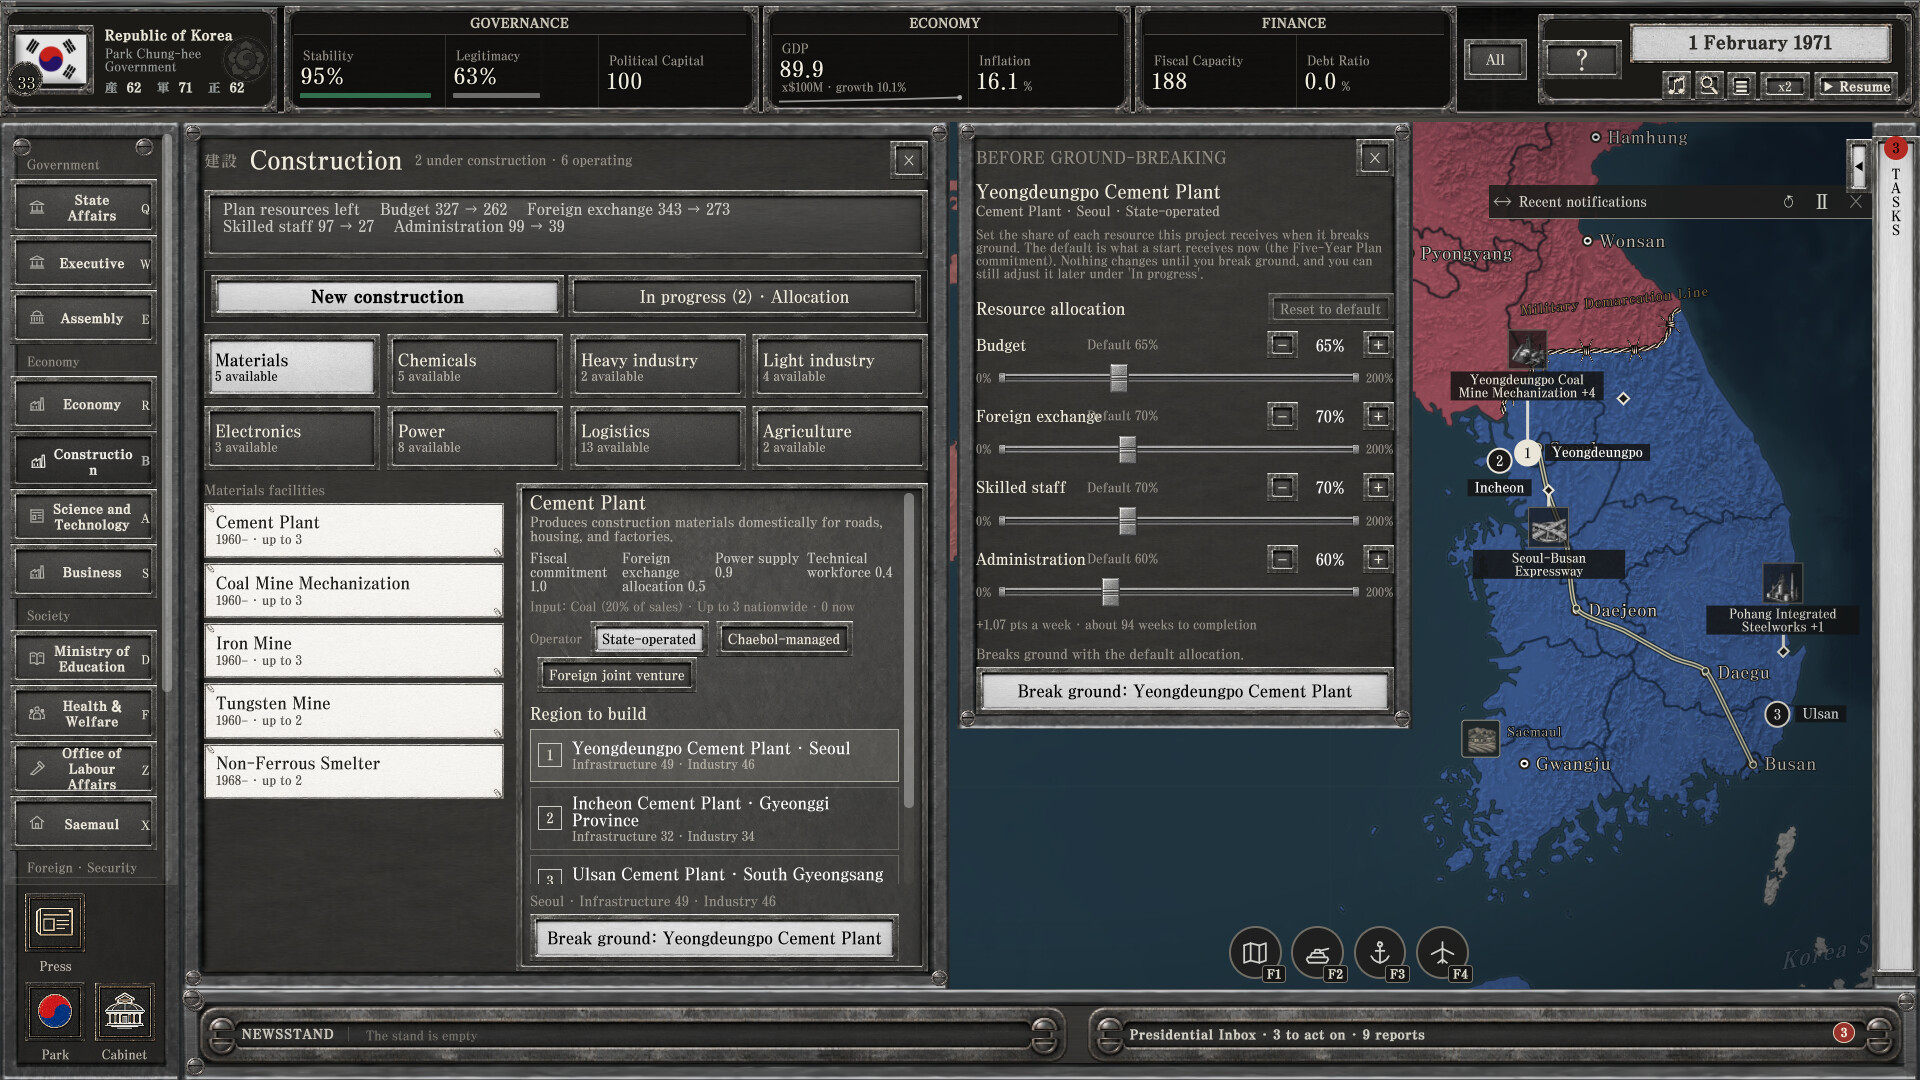This screenshot has height=1080, width=1920.
Task: Increase Skilled staff allocation plus button
Action: [1378, 487]
